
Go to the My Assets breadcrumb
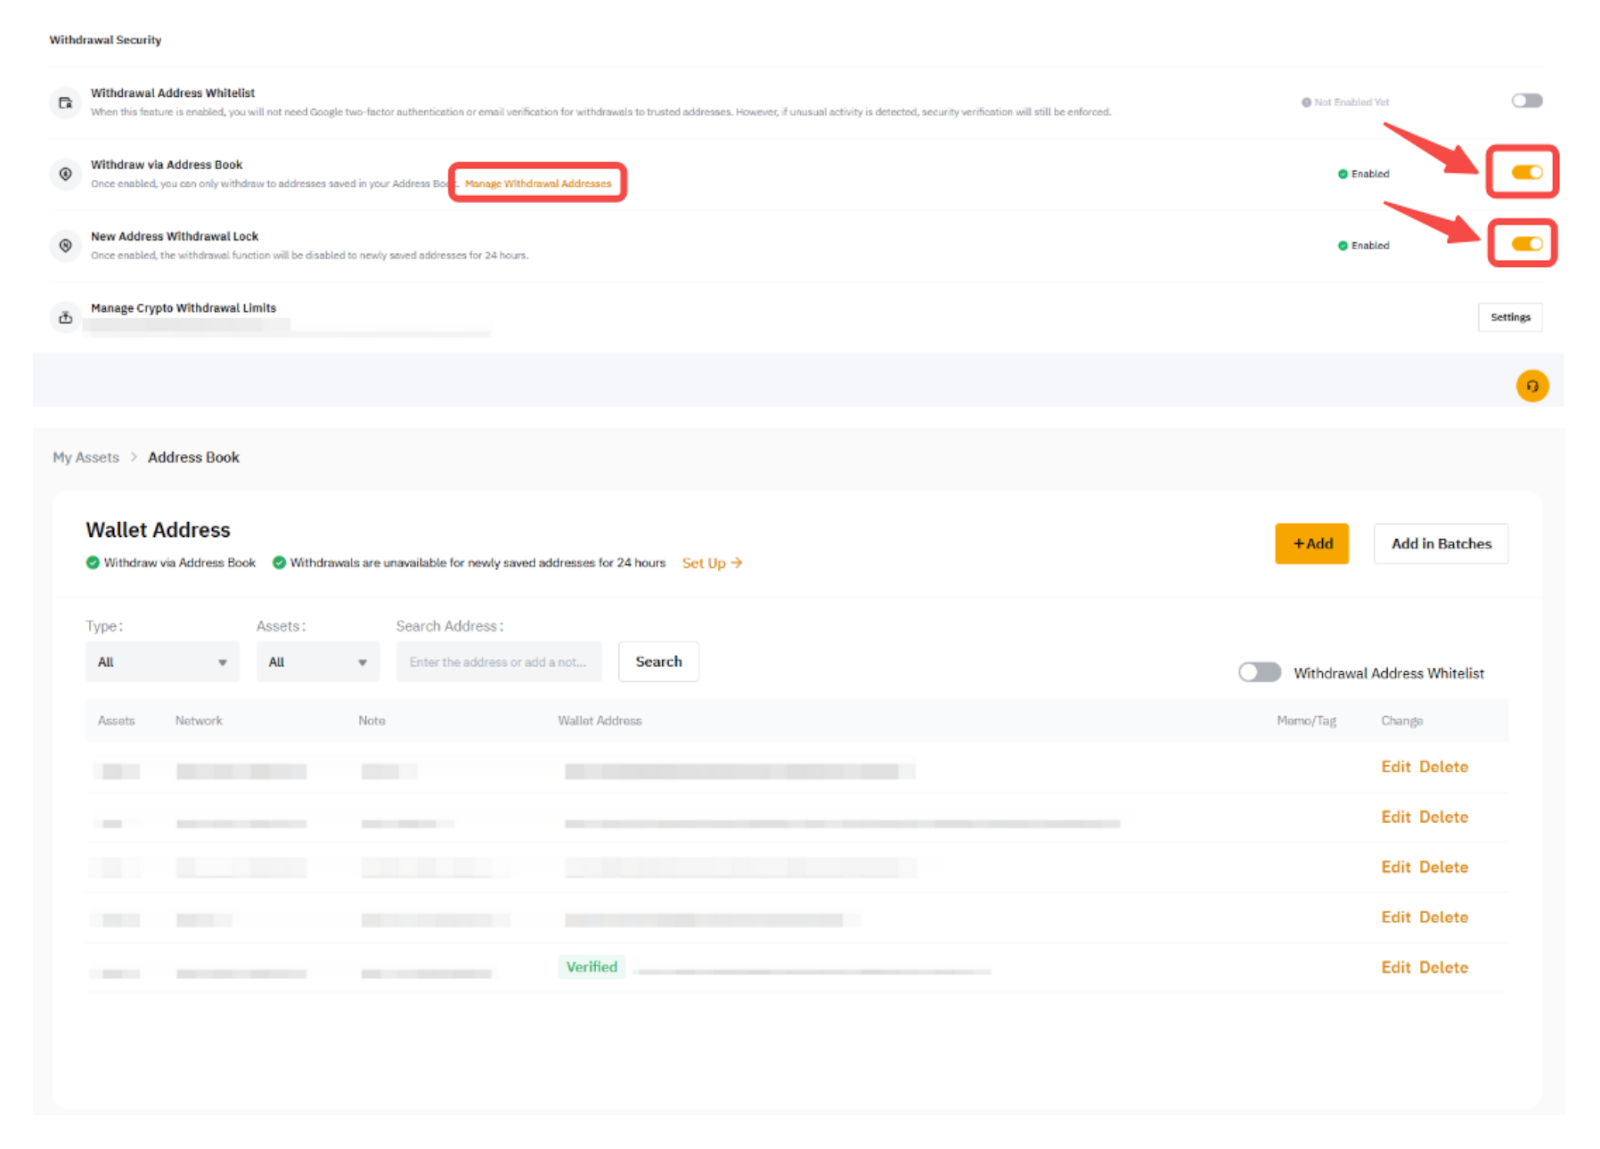[86, 457]
